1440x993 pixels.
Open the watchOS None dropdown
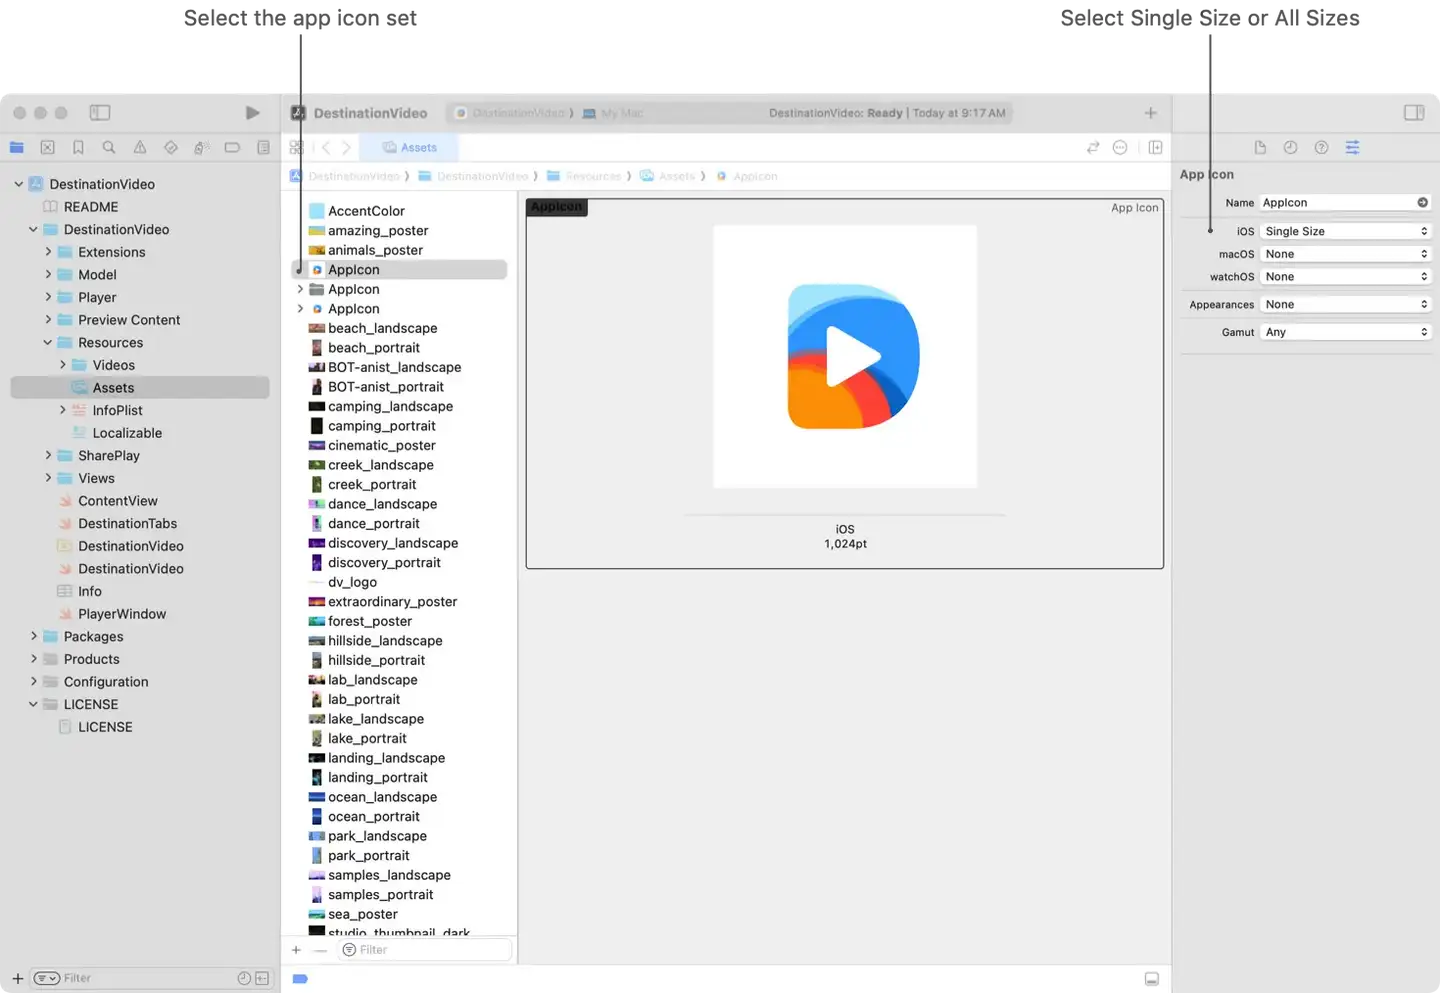(1345, 277)
